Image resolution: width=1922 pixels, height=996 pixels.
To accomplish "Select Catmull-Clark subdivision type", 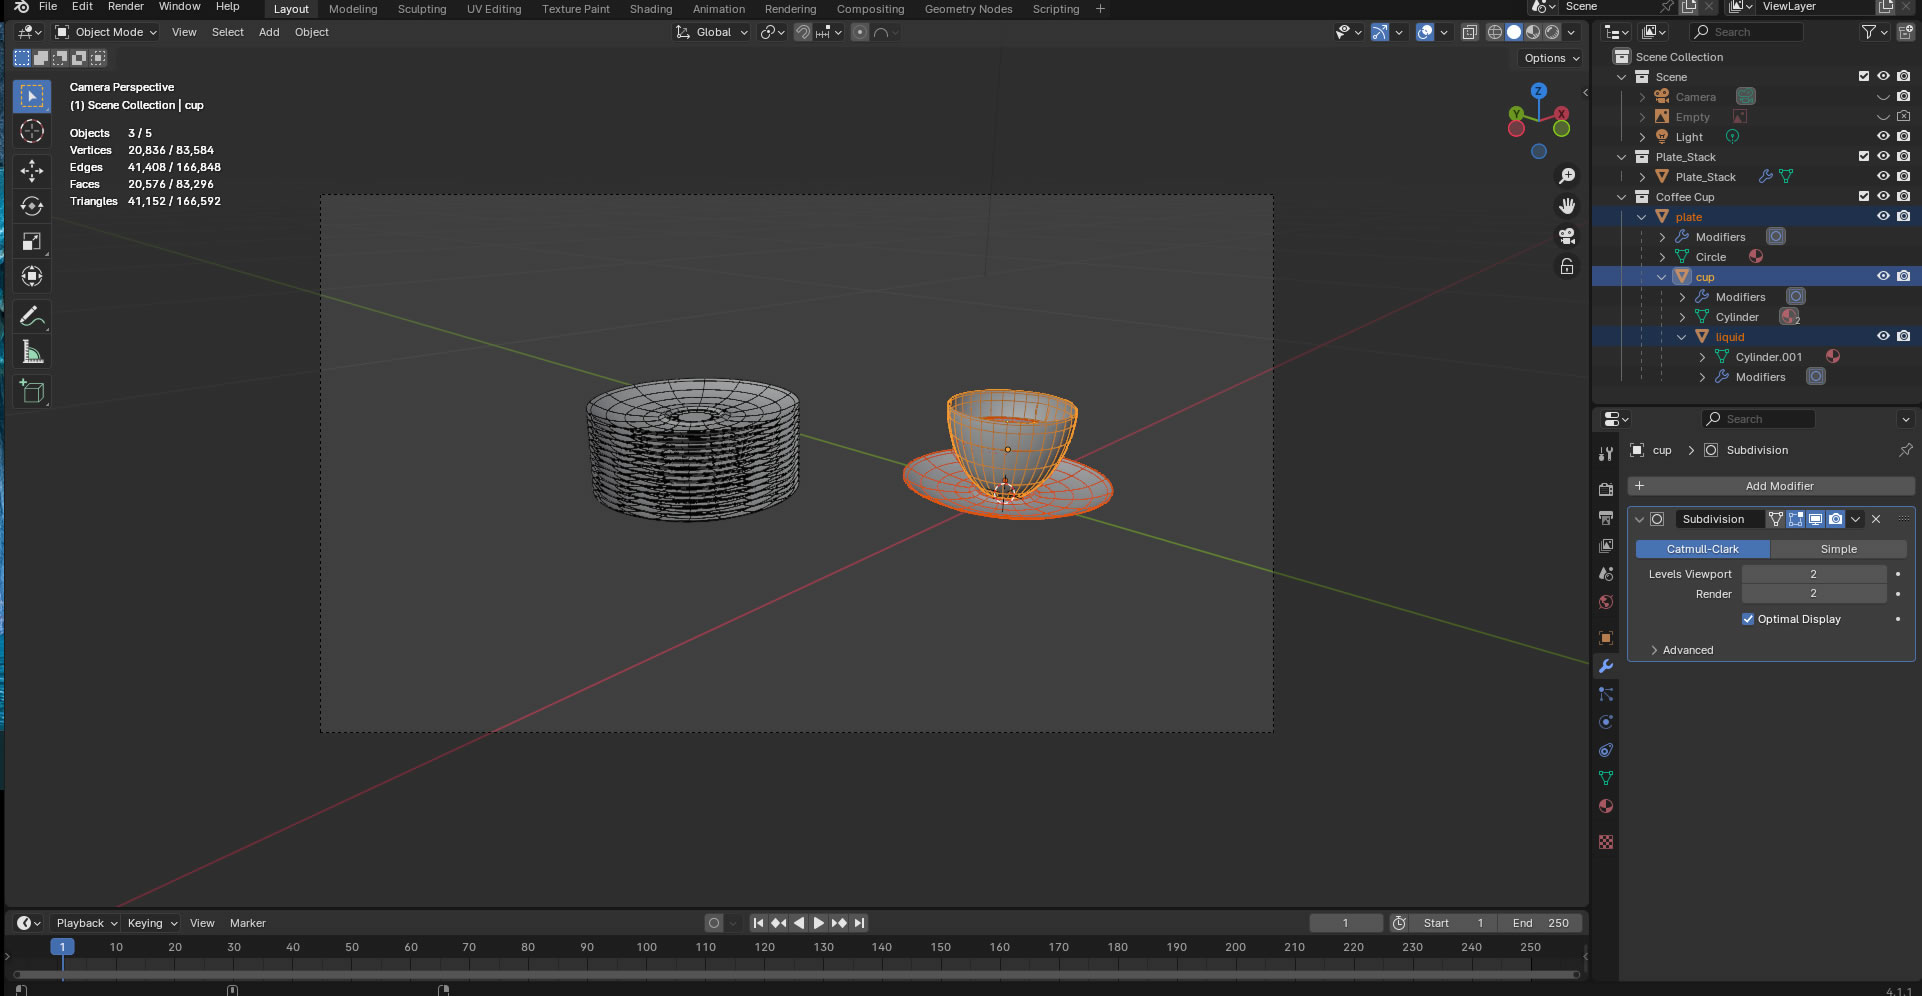I will pyautogui.click(x=1702, y=549).
